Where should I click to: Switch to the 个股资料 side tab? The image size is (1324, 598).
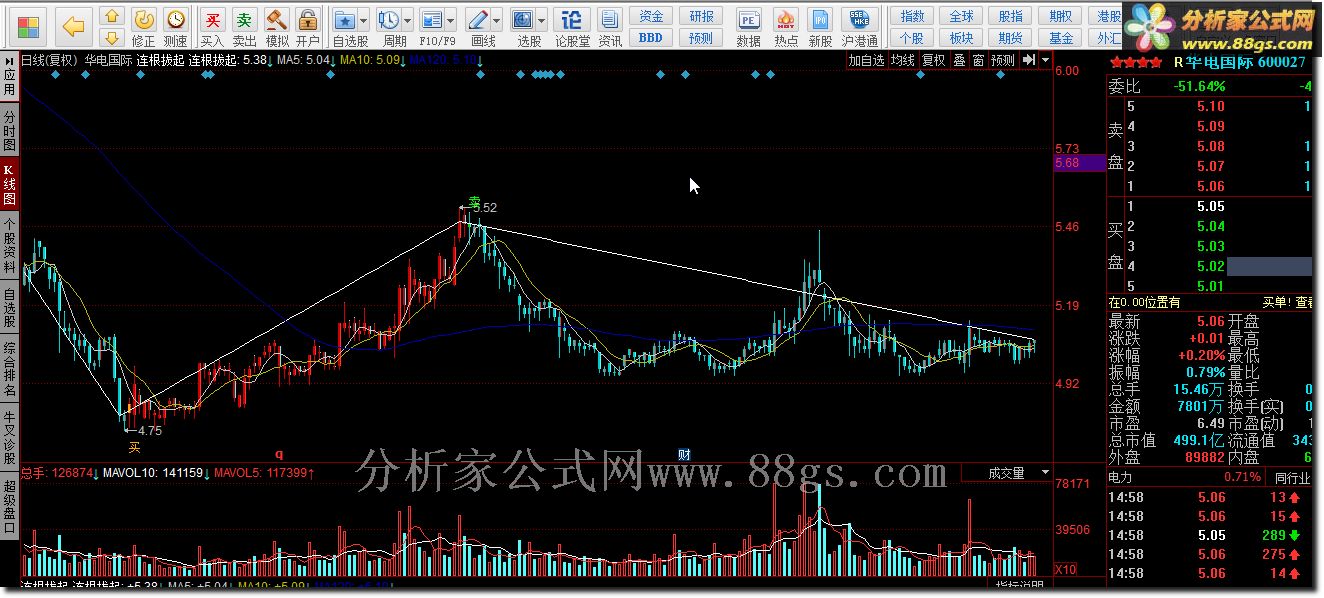pyautogui.click(x=9, y=245)
